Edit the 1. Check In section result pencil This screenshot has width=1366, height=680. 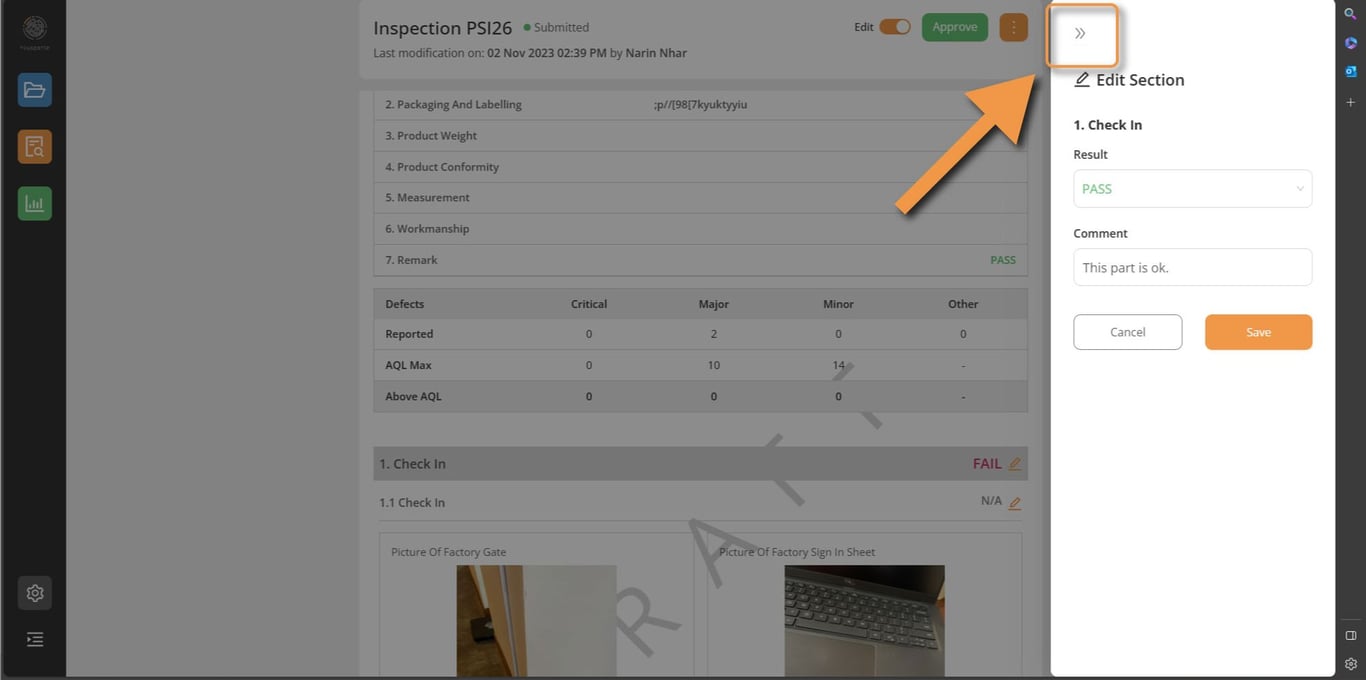pyautogui.click(x=1015, y=464)
